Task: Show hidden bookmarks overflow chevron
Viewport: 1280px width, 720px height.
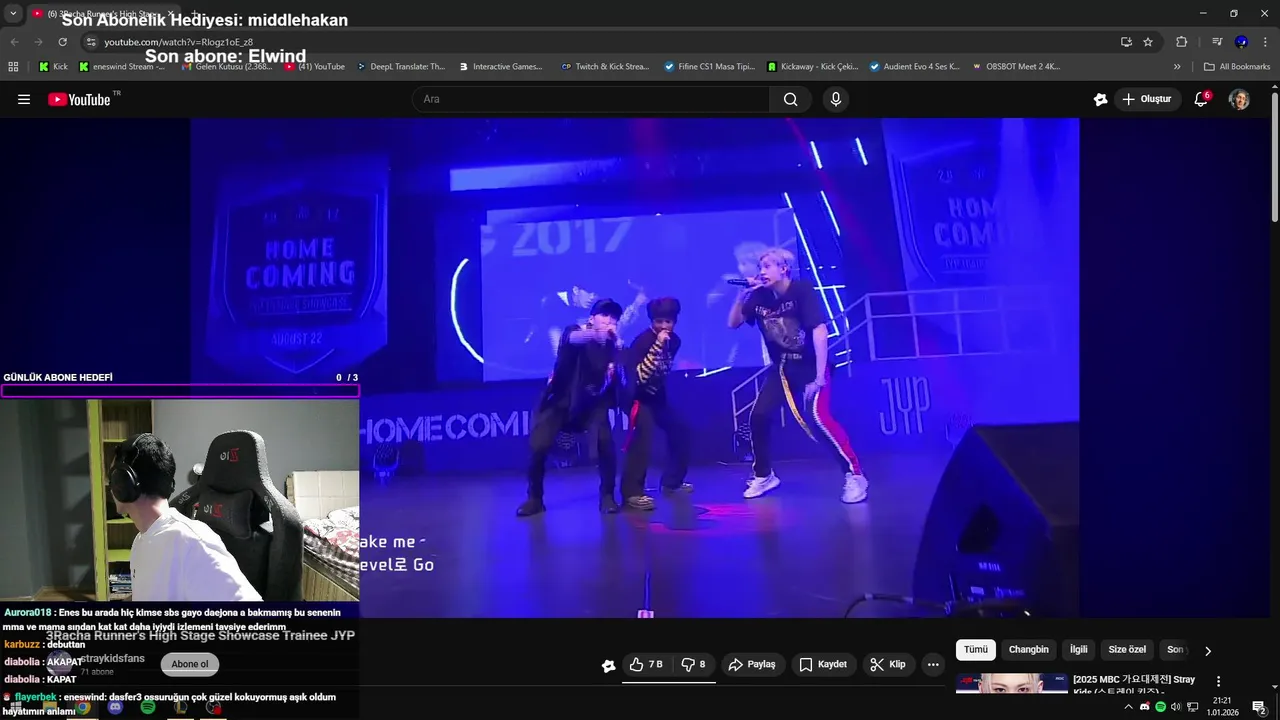Action: (1177, 67)
